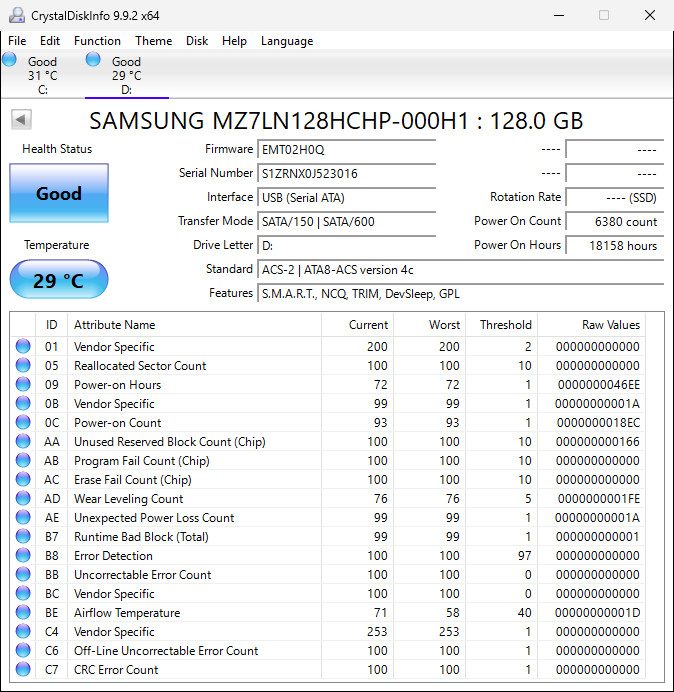This screenshot has height=692, width=674.
Task: Click the Firmware field EMT02H0Q
Action: tap(346, 150)
